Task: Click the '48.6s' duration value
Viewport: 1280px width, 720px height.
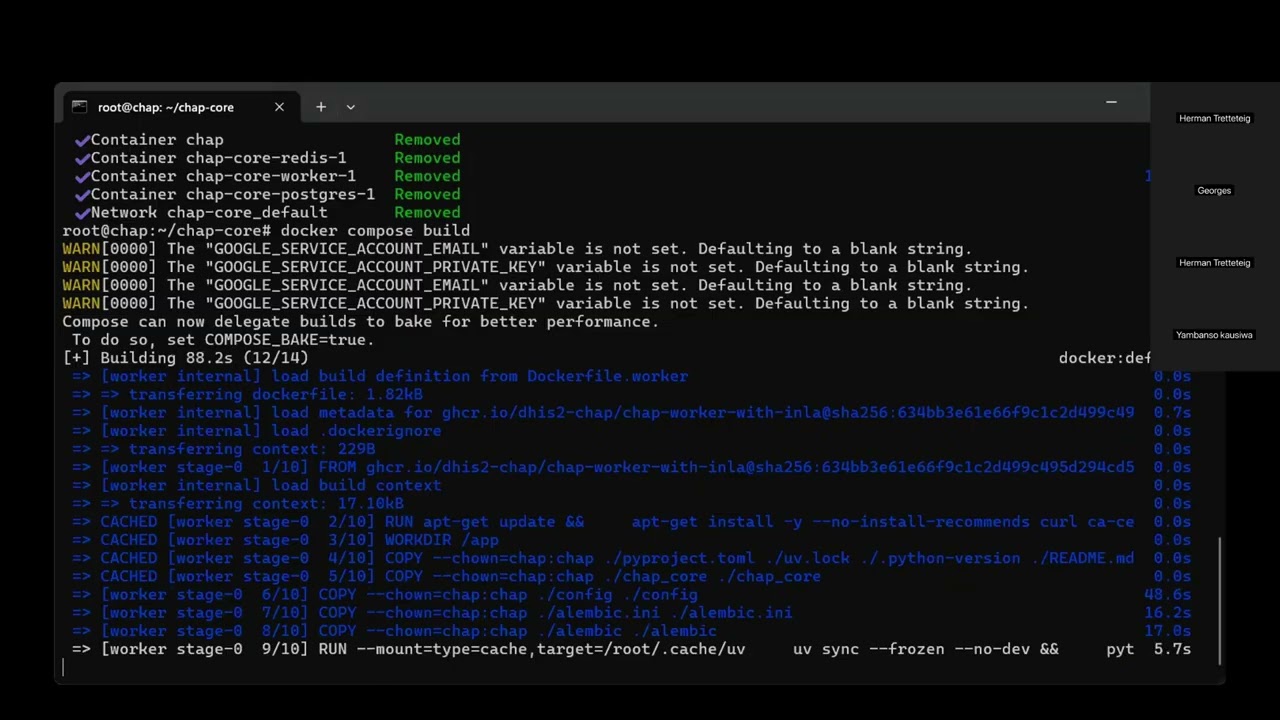Action: [x=1167, y=594]
